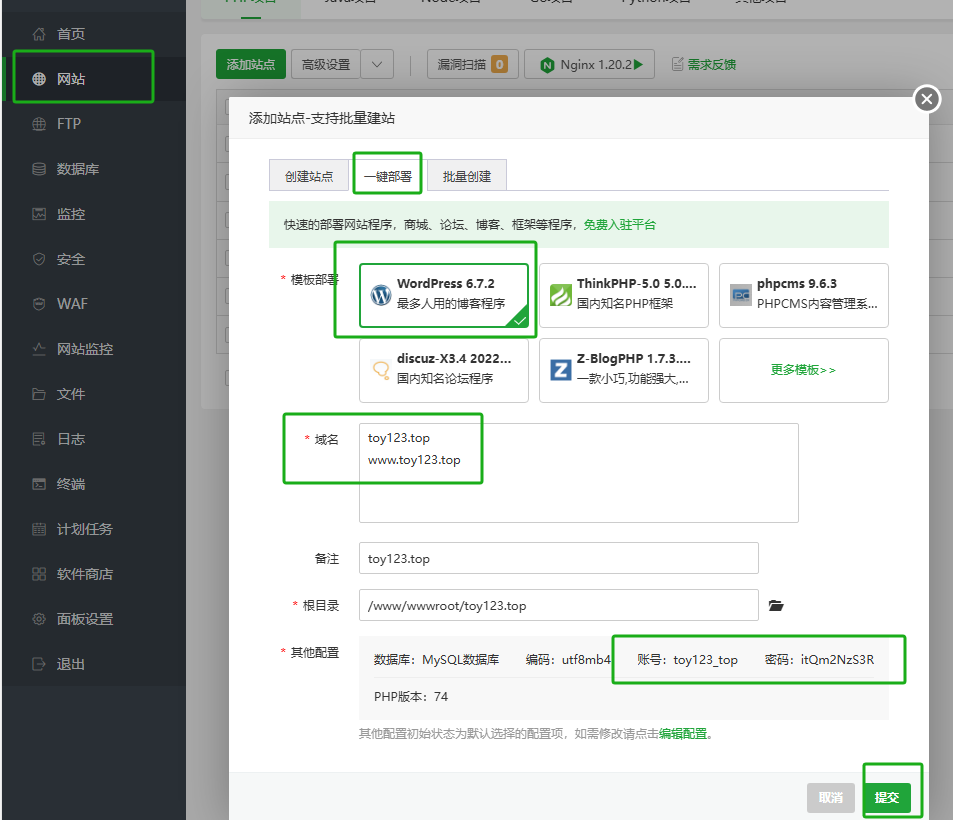Expand the dropdown arrow next to 高级设置
The image size is (953, 820).
(377, 64)
